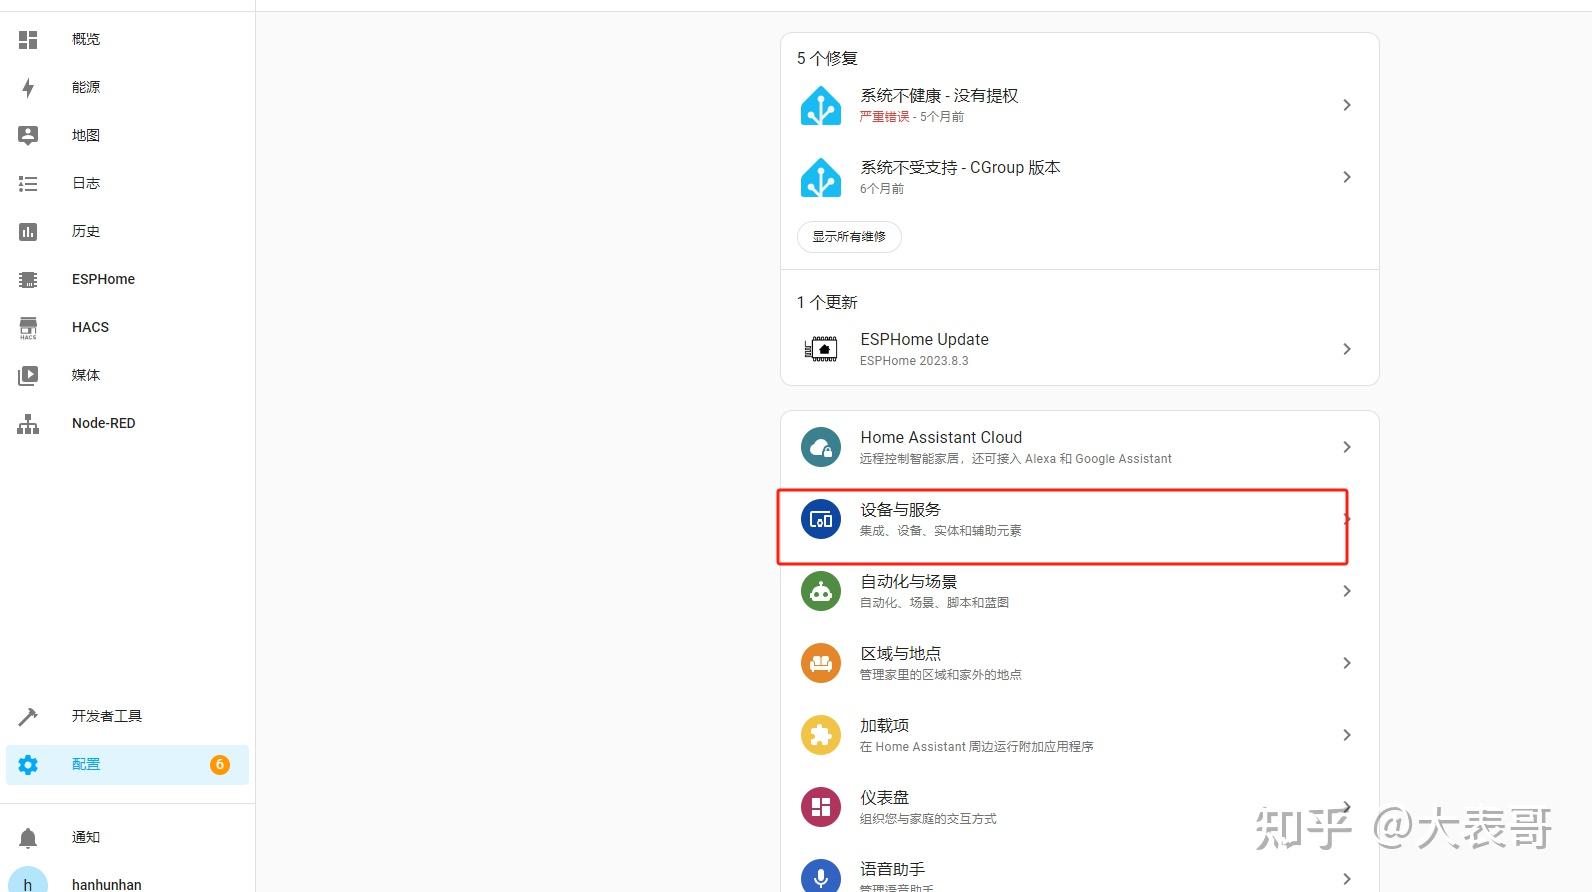Click the 严重错误 severity label
Screen dimensions: 1592x892
click(885, 117)
